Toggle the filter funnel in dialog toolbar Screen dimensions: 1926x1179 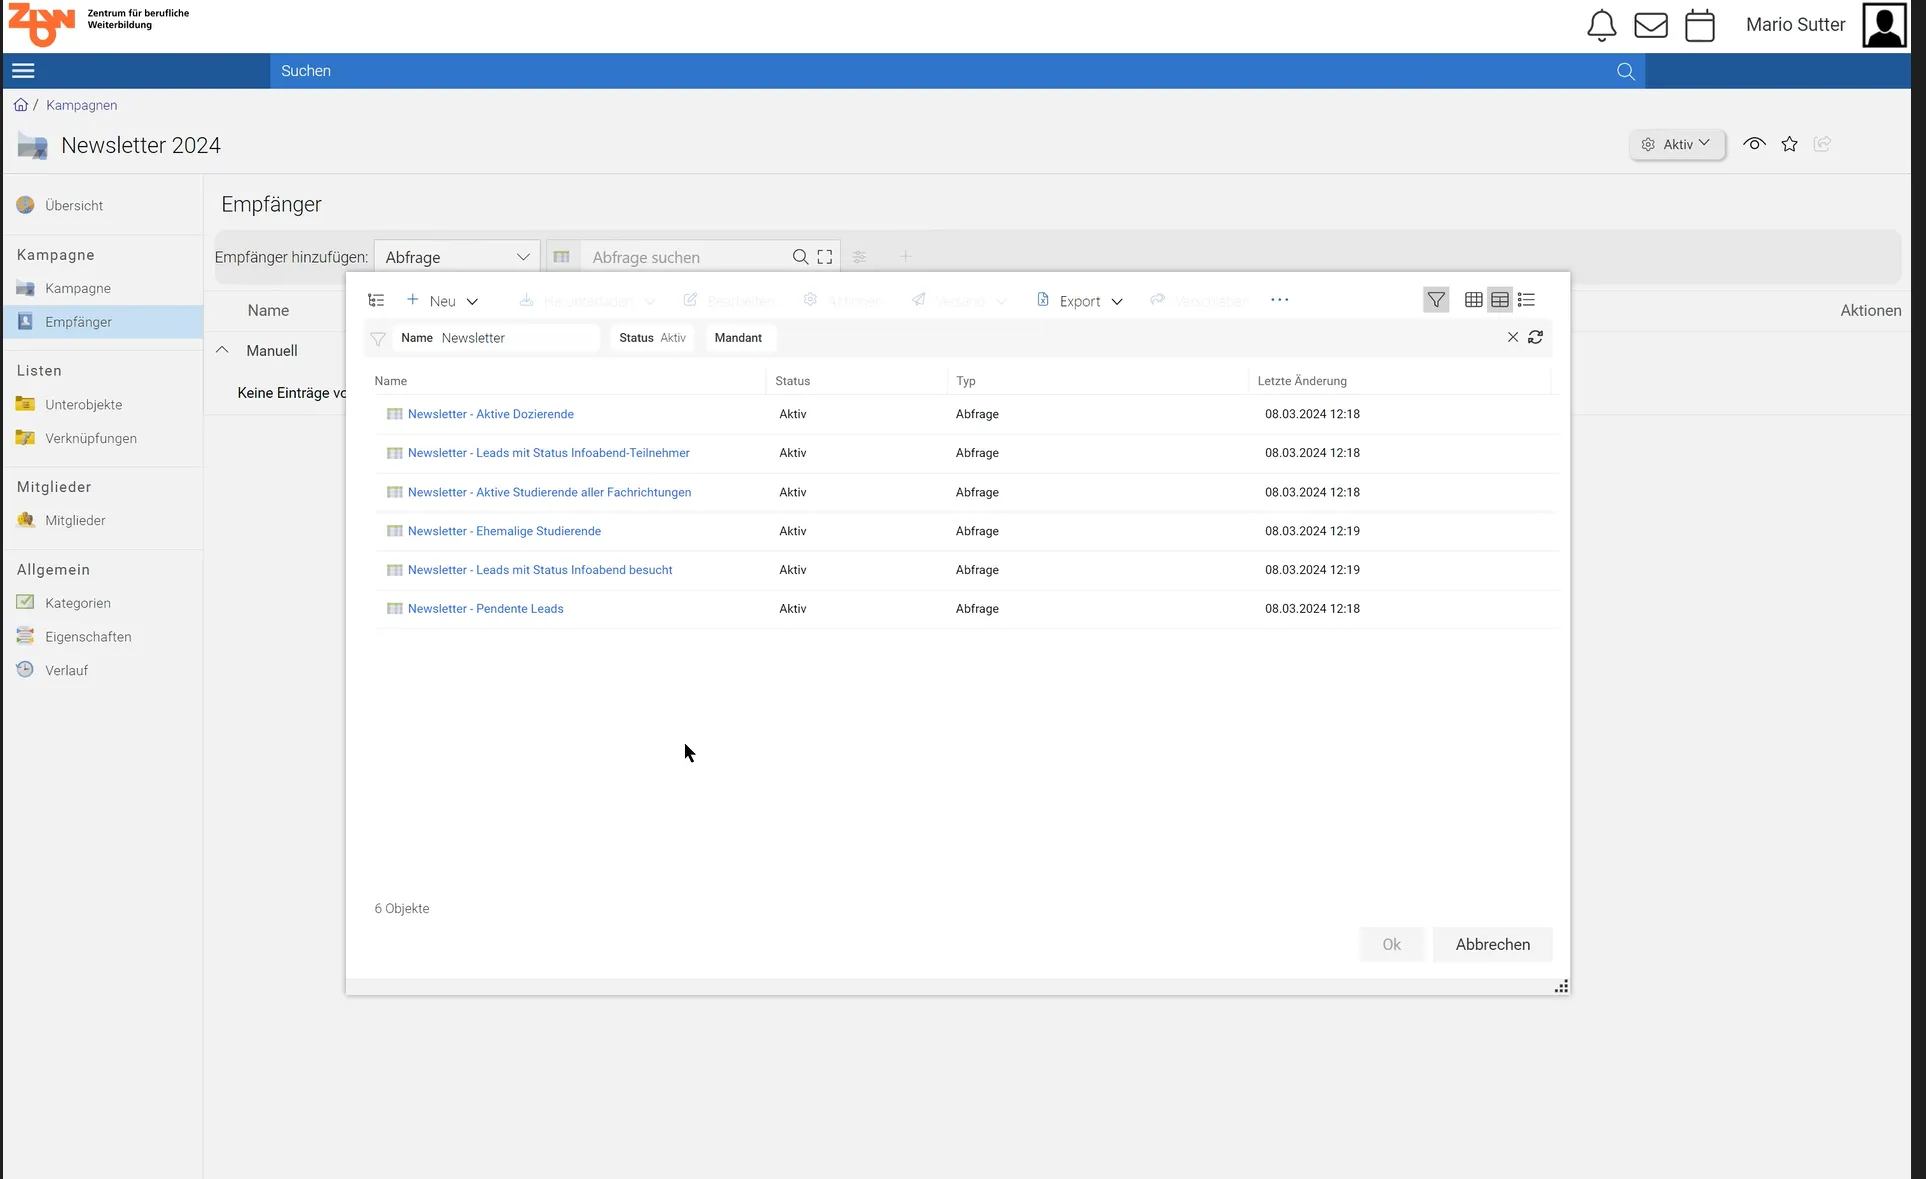pos(1436,300)
